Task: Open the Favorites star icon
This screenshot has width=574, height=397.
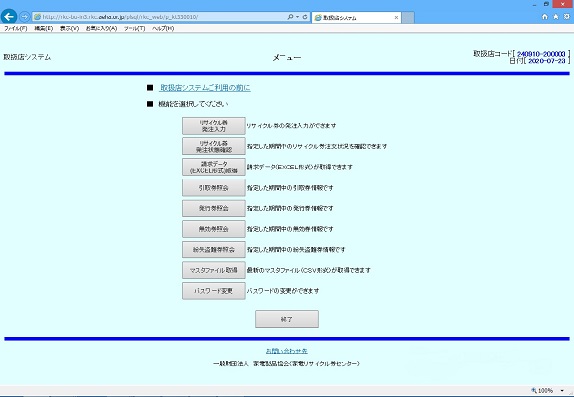Action: click(x=556, y=17)
